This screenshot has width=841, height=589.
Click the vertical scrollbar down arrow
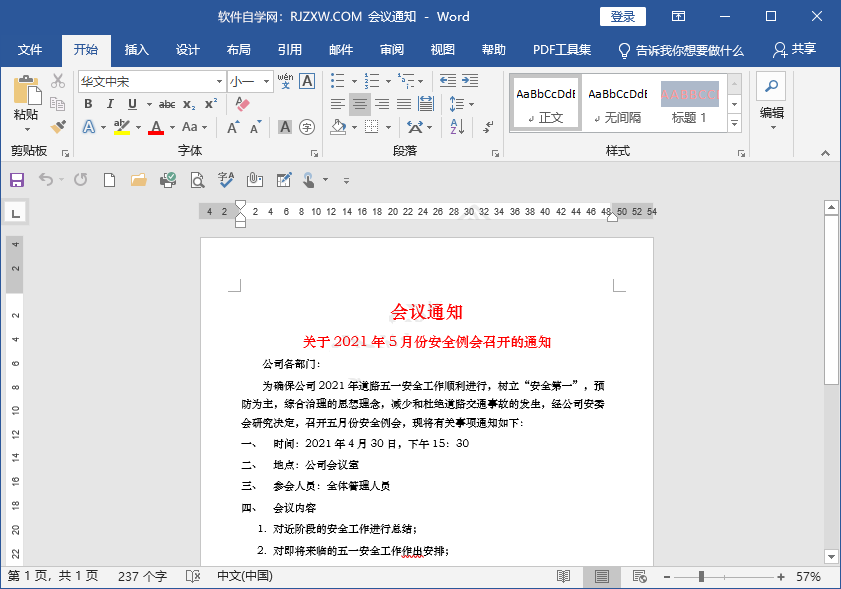pyautogui.click(x=831, y=558)
